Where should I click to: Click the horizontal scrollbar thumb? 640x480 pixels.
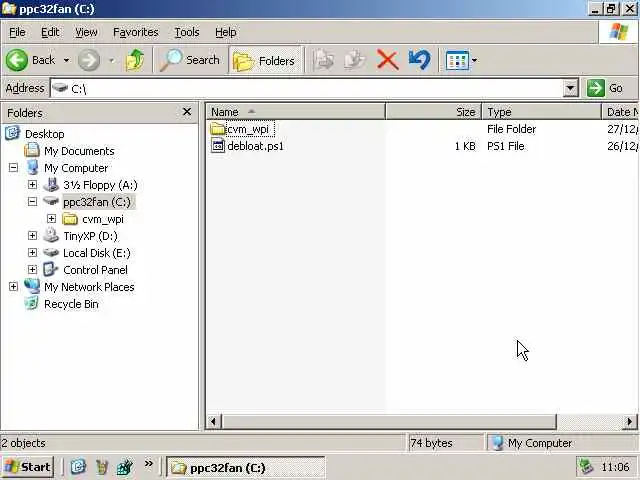(389, 421)
